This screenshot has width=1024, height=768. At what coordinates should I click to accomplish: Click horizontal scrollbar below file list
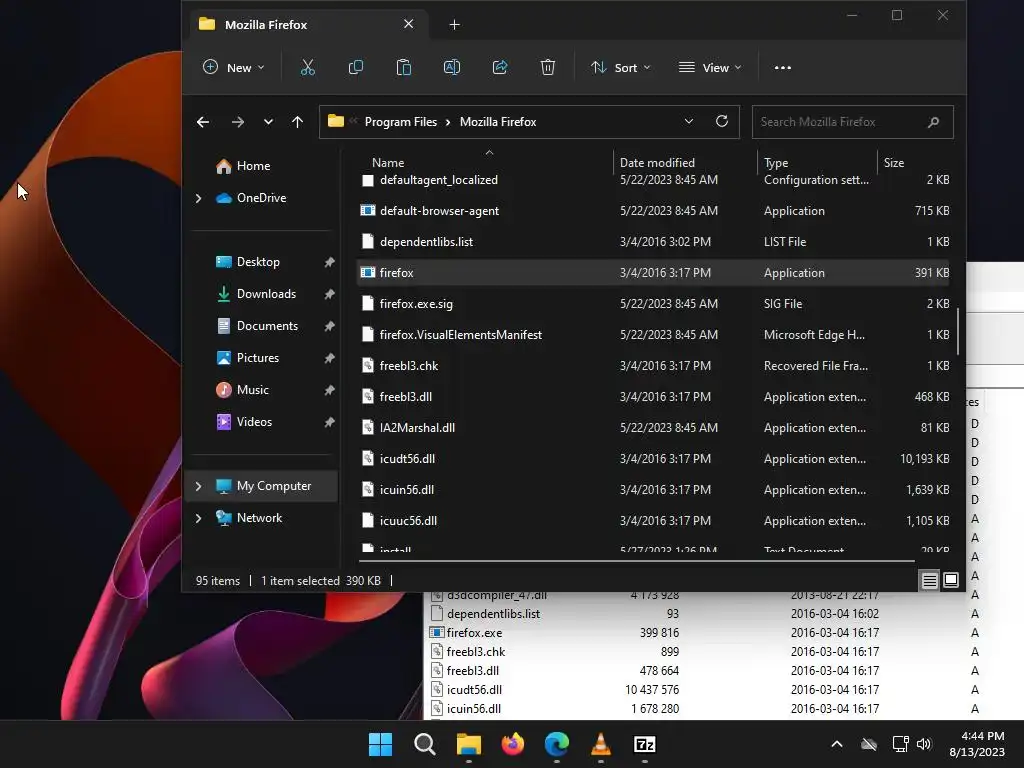(637, 560)
